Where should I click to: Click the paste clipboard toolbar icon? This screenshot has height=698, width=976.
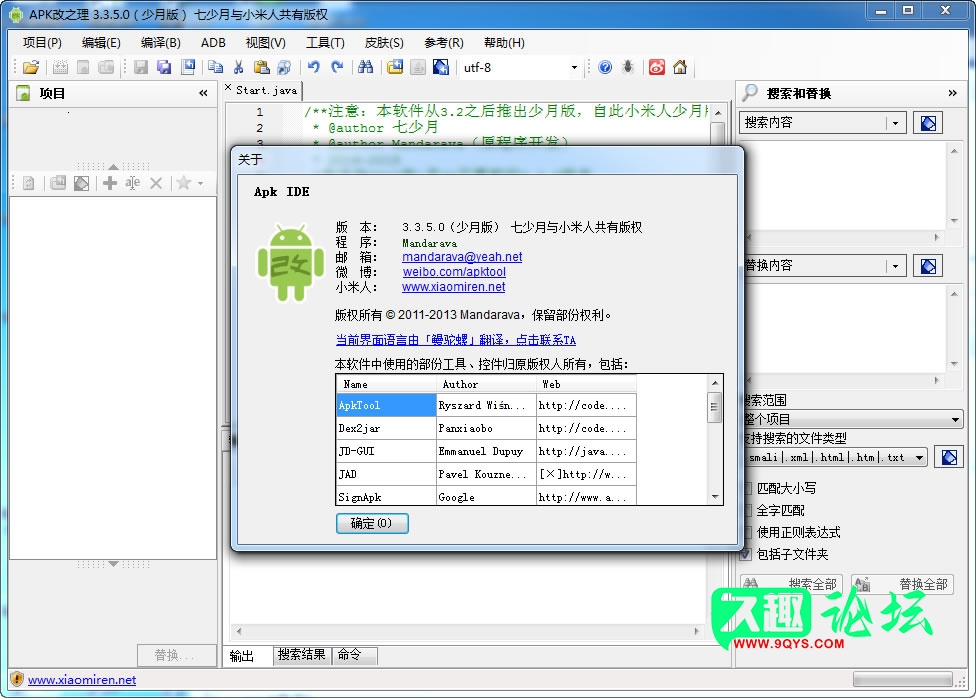[262, 67]
